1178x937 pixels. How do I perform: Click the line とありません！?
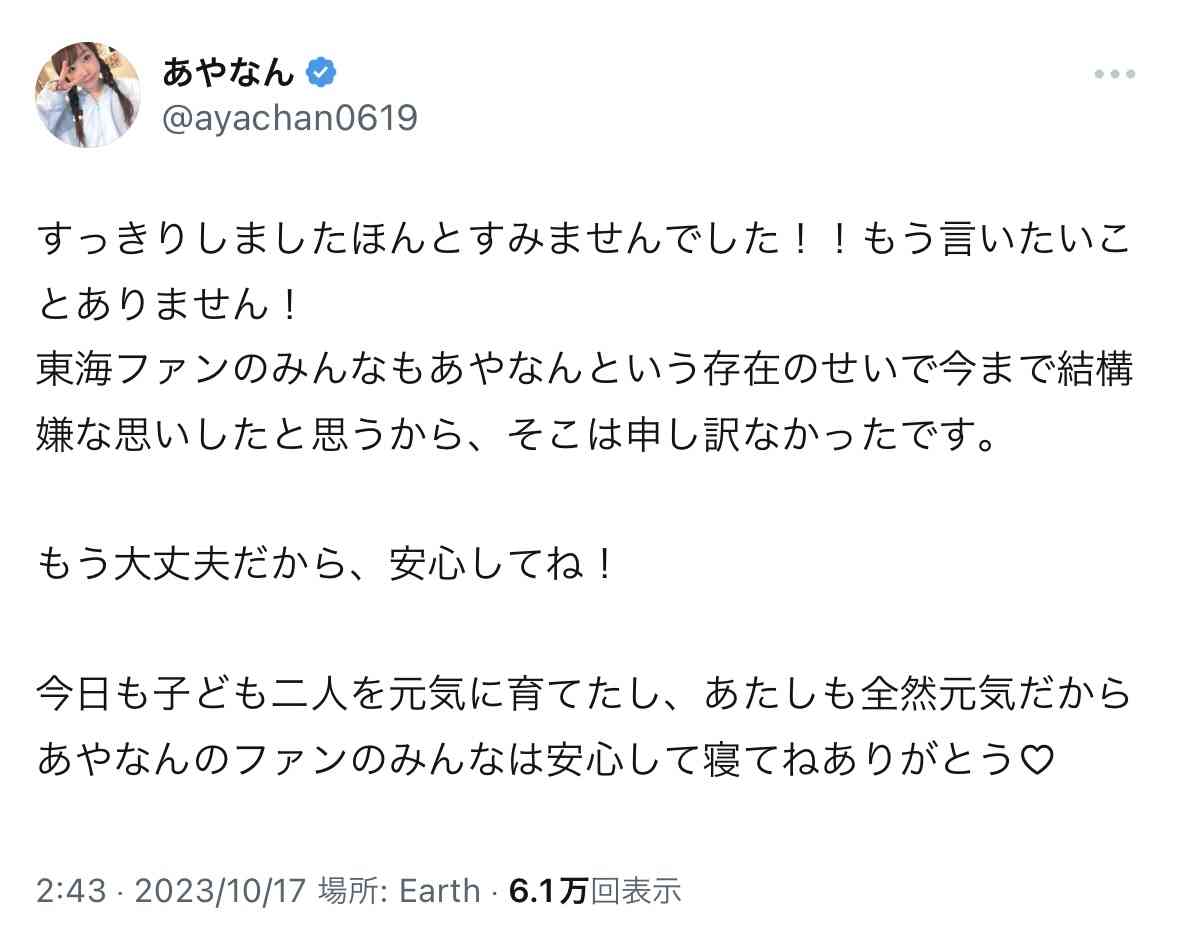168,304
